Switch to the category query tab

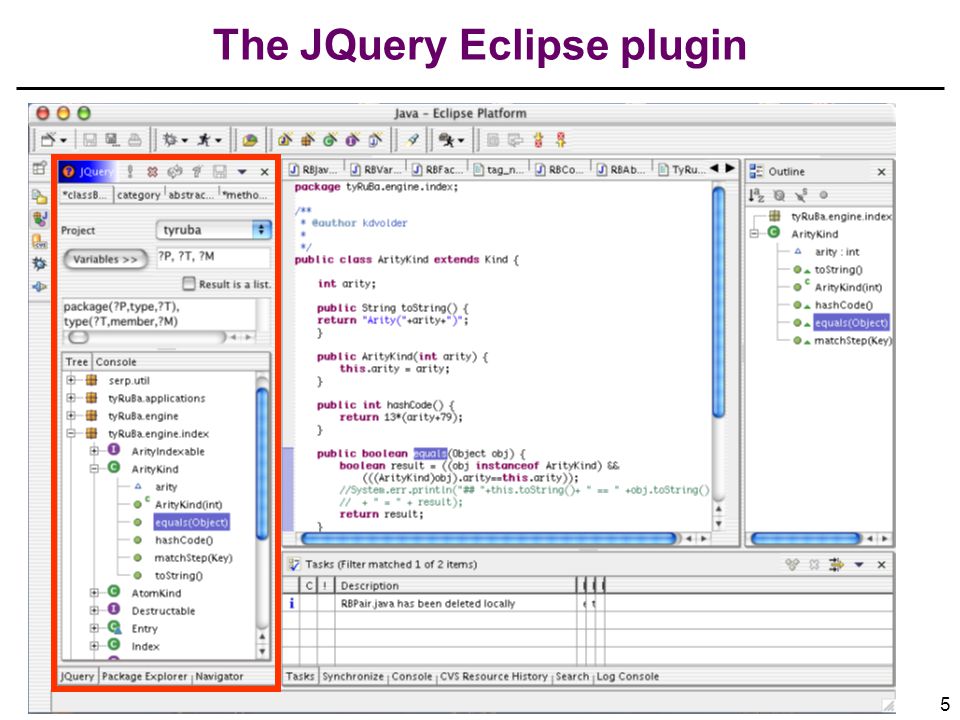tap(138, 195)
